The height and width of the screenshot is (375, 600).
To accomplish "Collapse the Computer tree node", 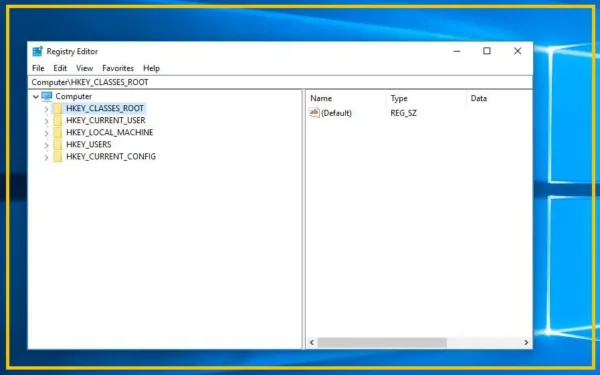I will (x=36, y=96).
